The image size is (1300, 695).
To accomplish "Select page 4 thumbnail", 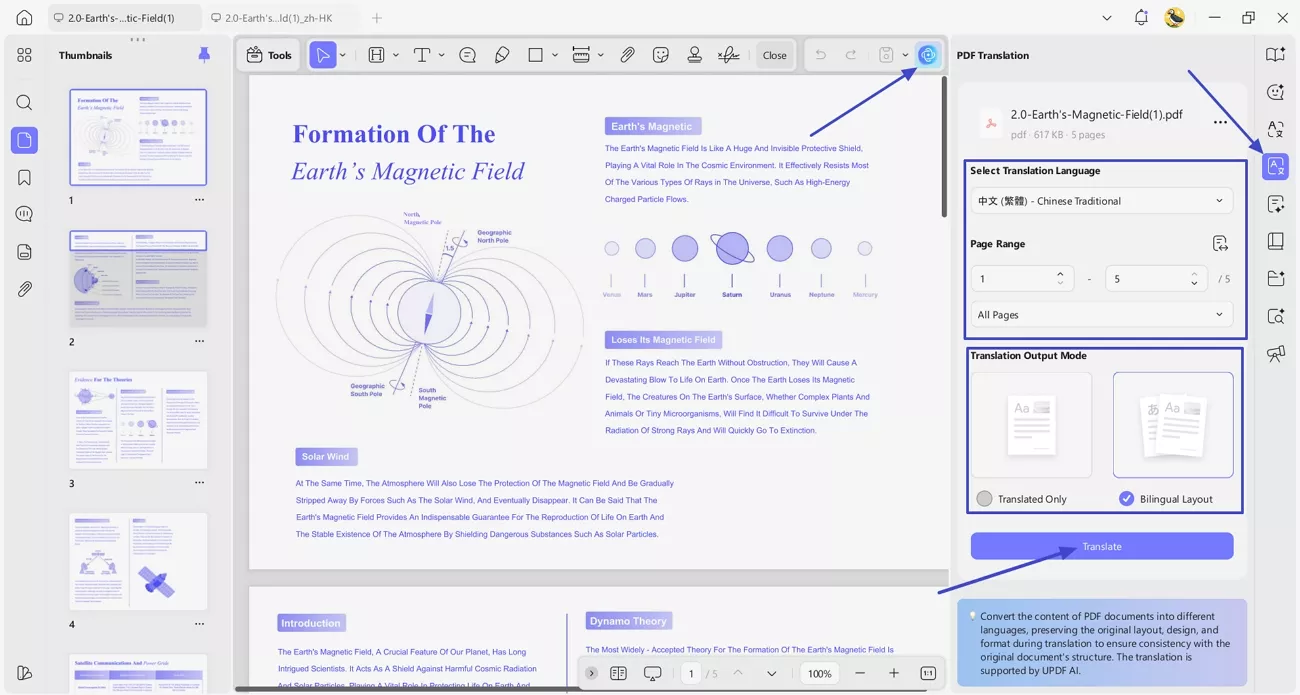I will 138,561.
